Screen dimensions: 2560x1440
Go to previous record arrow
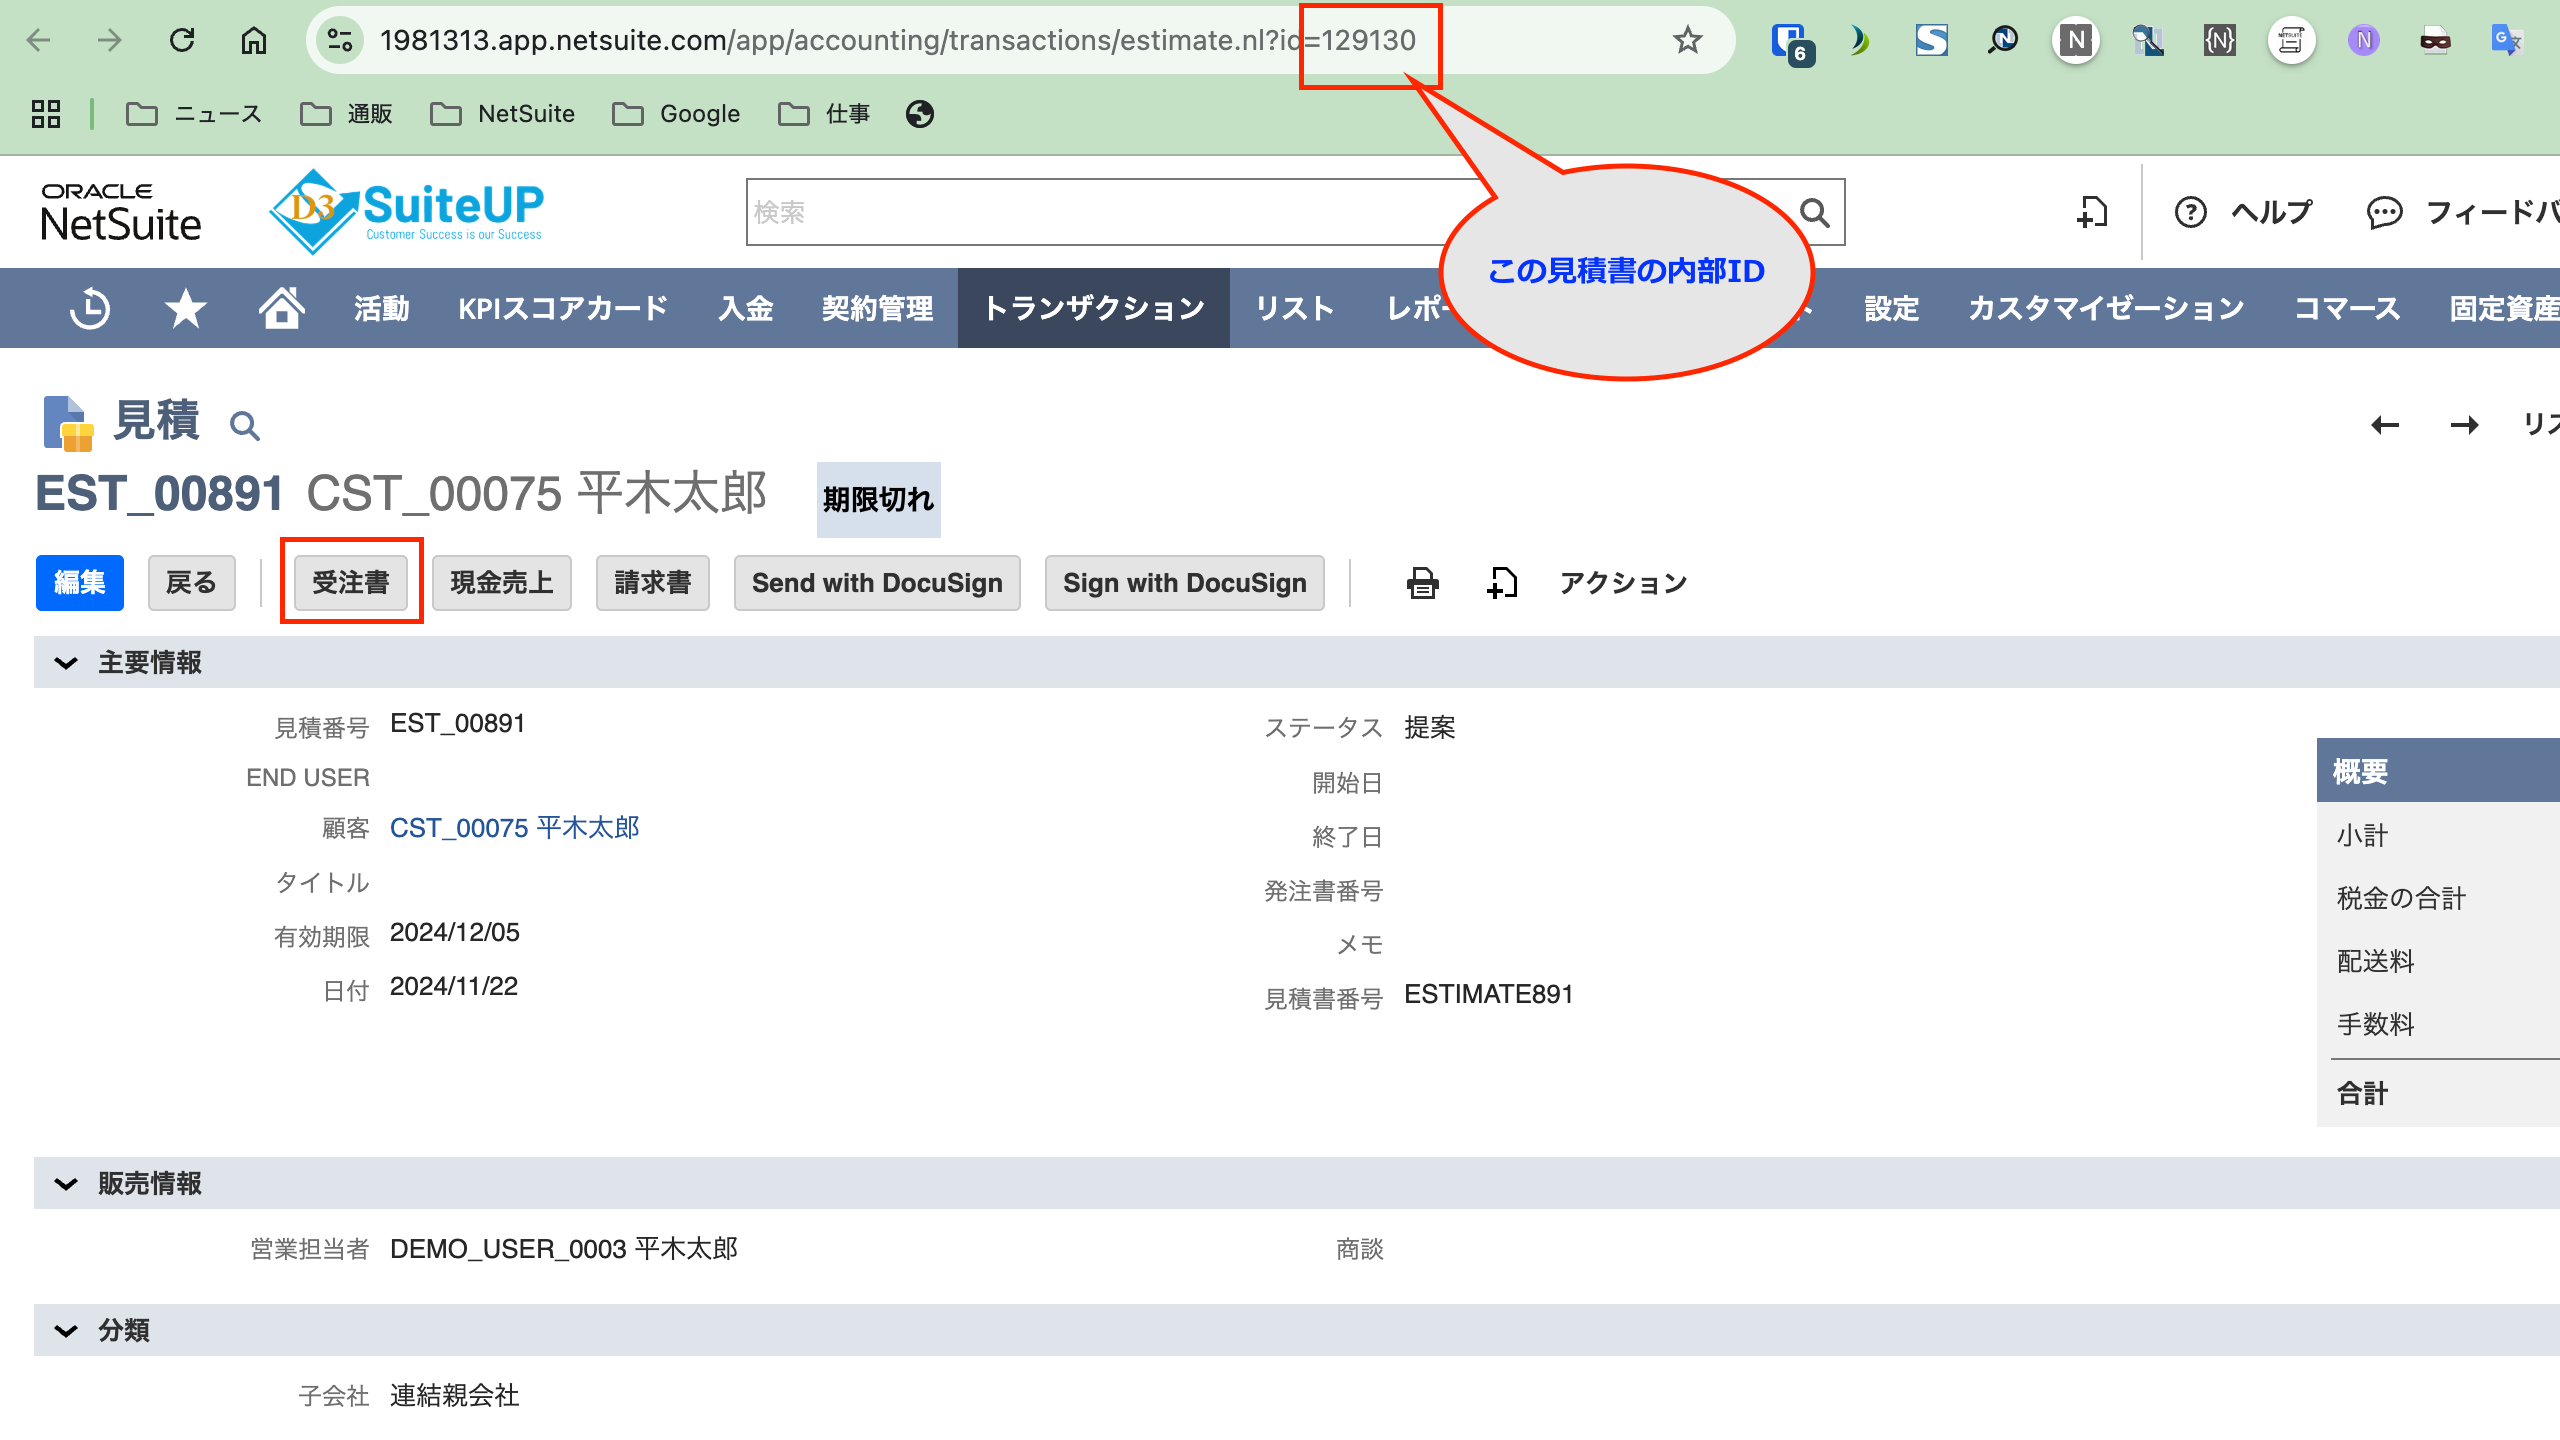coord(2385,425)
